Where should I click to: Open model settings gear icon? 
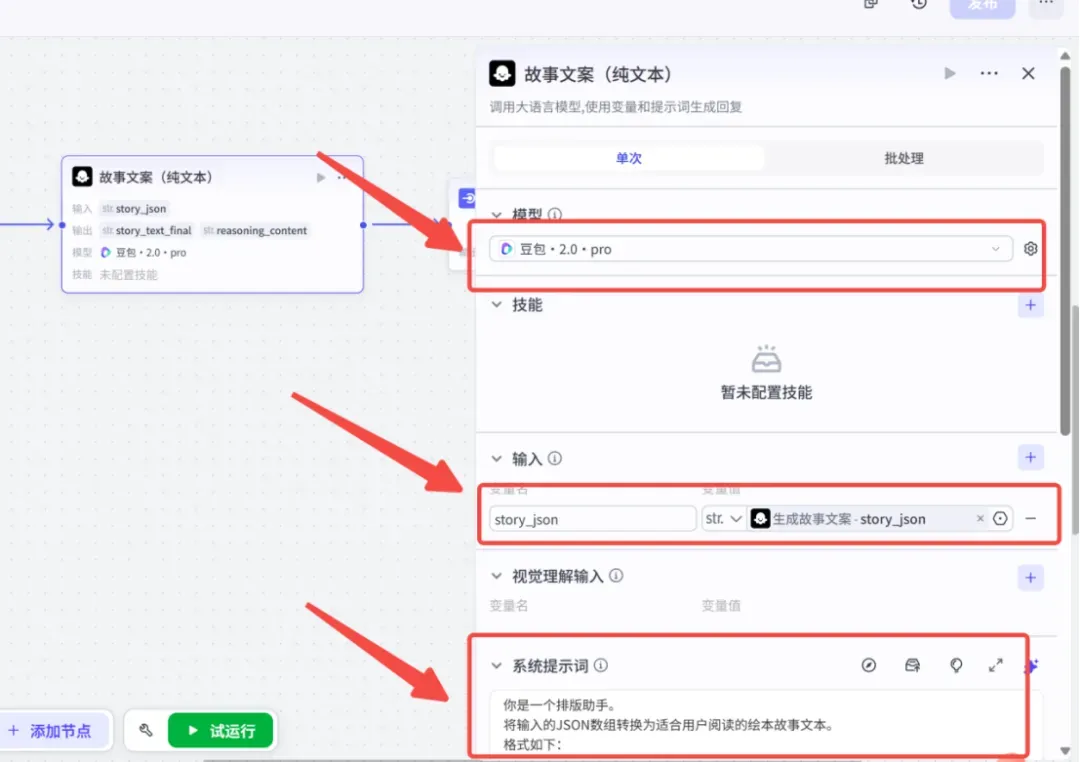coord(1030,249)
